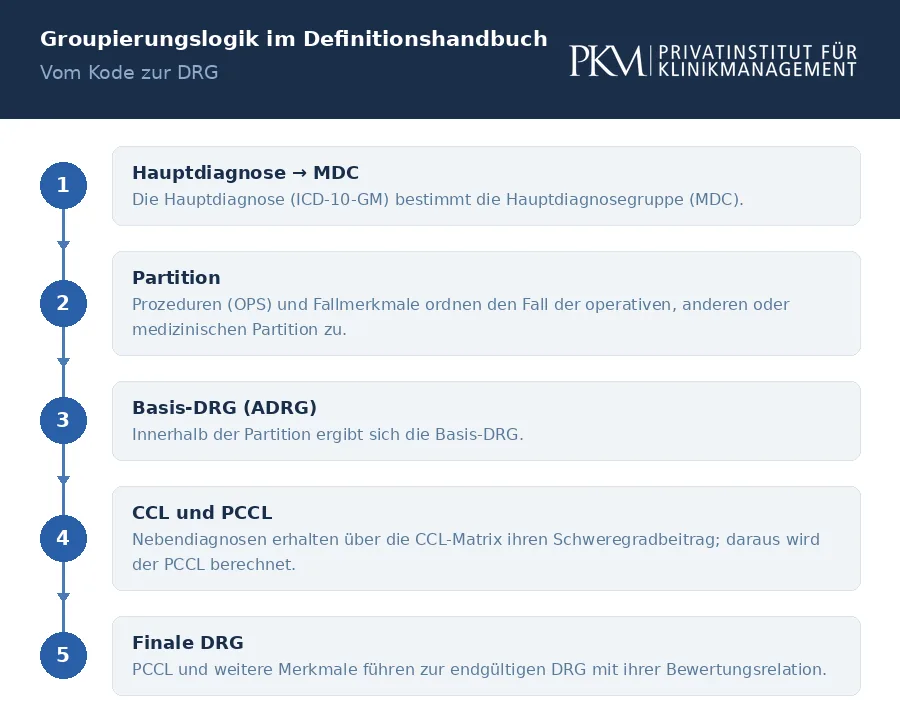The image size is (900, 721).
Task: Click arrow connector between steps 4 and 5
Action: point(63,597)
